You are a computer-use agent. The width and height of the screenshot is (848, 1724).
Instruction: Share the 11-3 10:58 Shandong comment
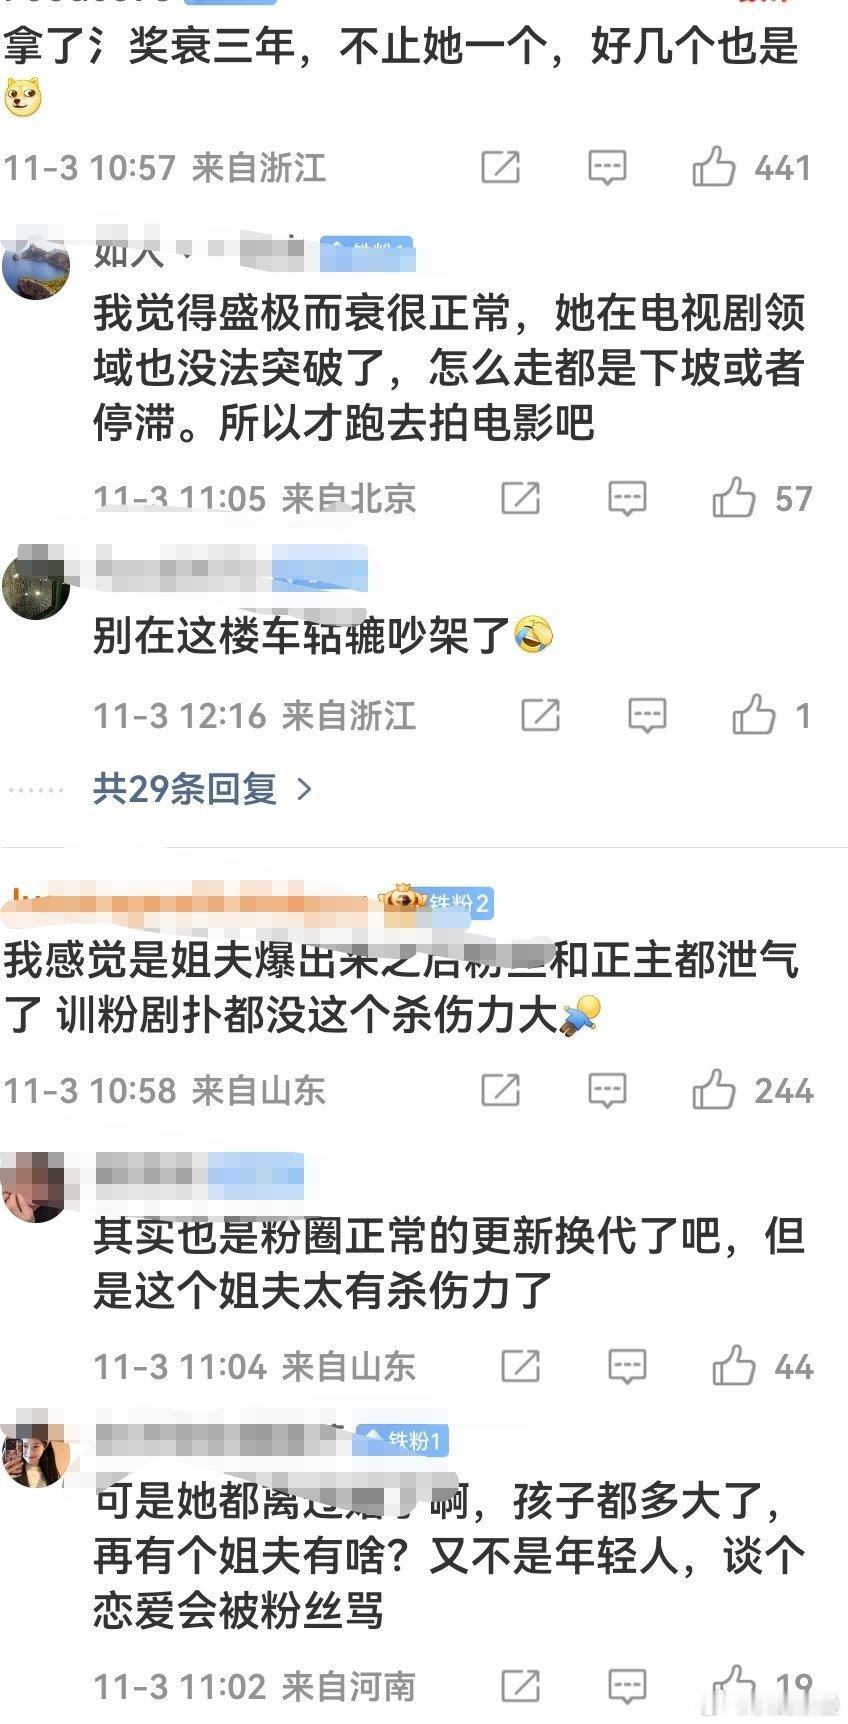(500, 1089)
